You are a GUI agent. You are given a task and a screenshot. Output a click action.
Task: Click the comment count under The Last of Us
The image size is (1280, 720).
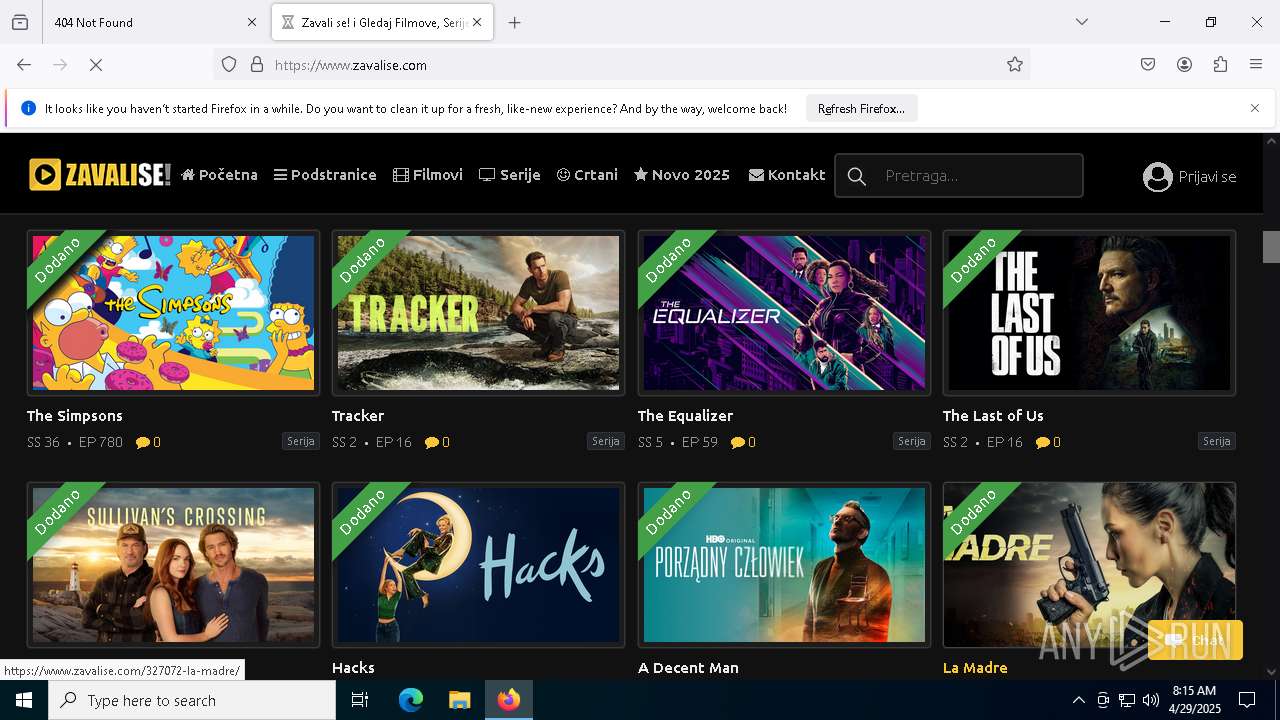click(1048, 442)
